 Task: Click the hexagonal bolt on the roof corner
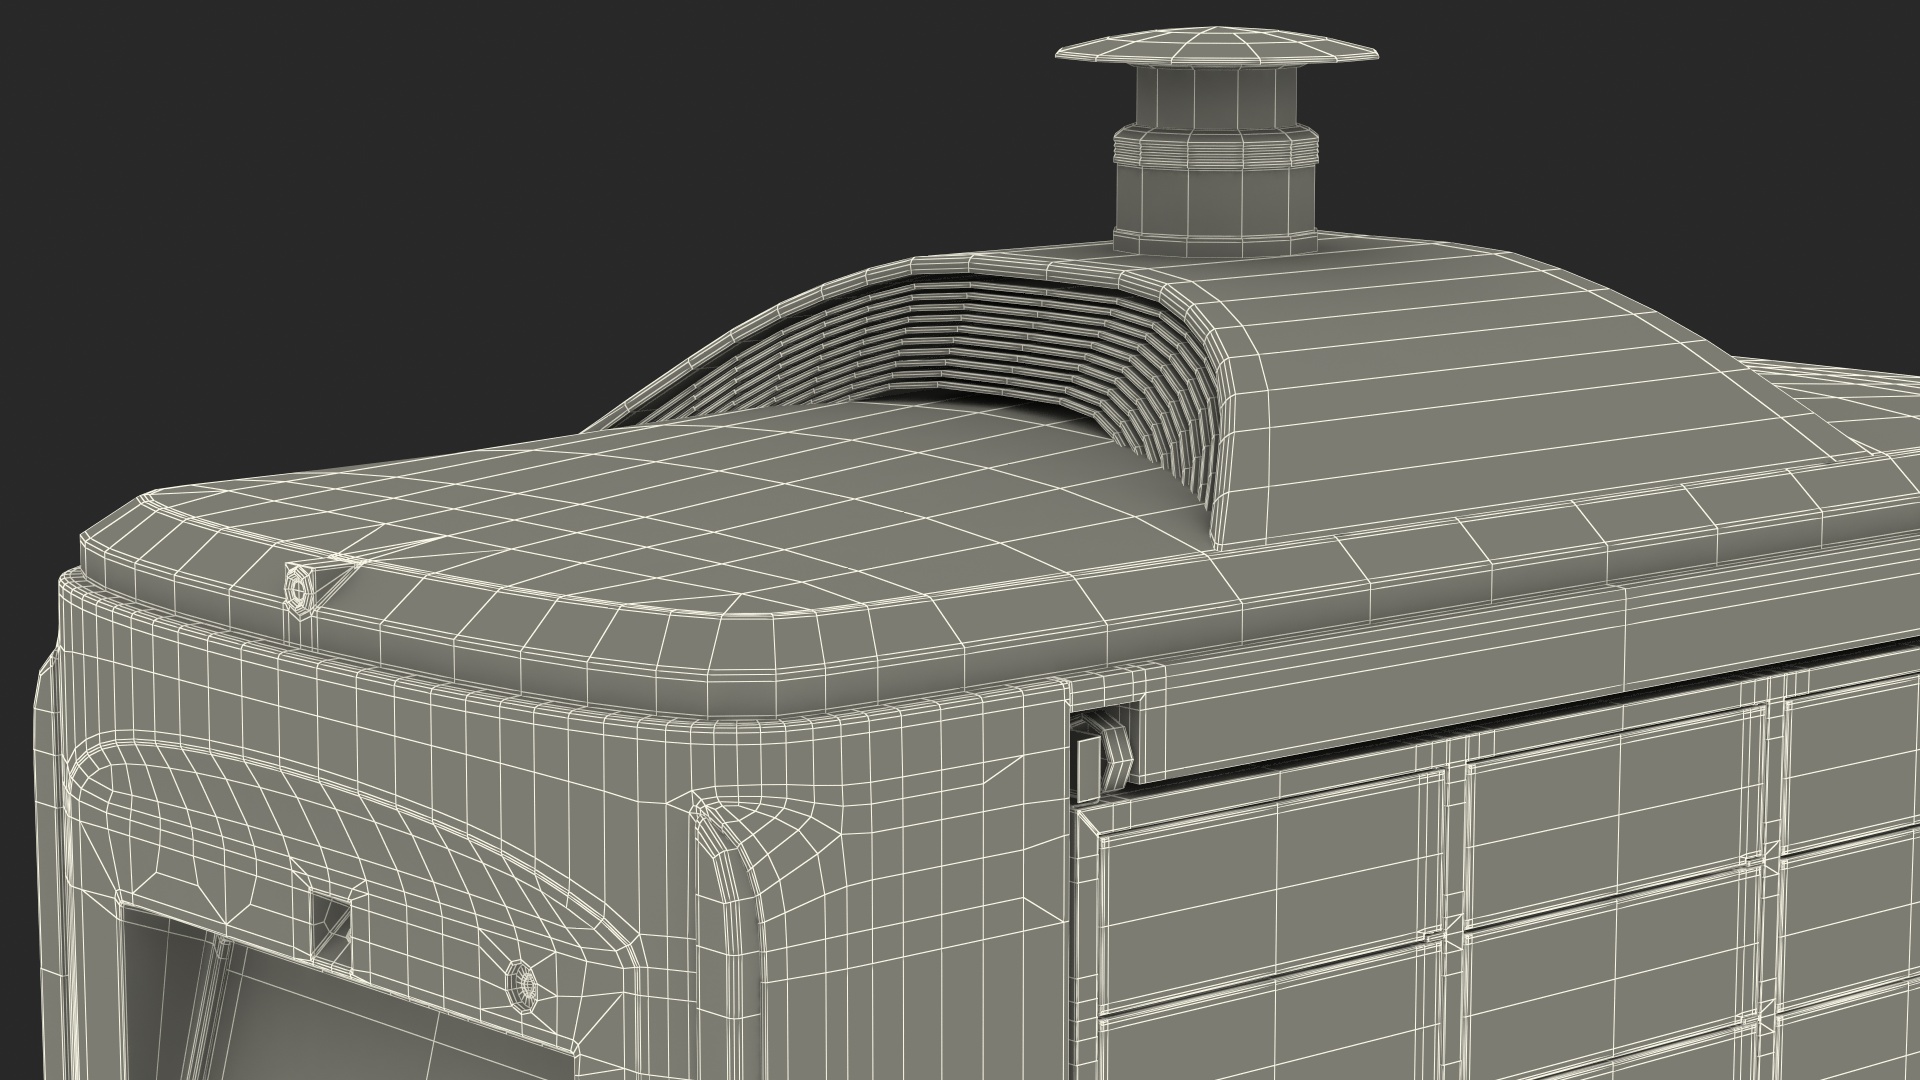[x=300, y=590]
